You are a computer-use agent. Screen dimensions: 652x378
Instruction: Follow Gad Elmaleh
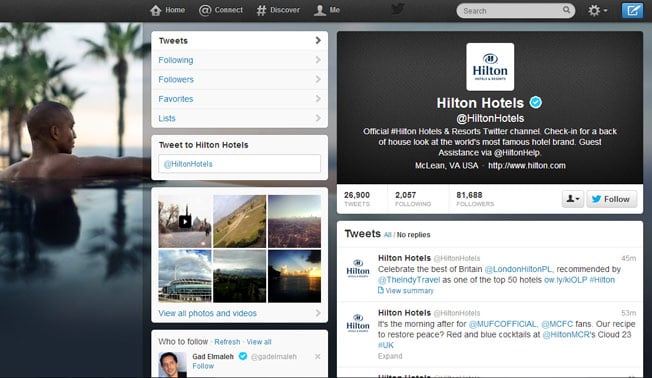(203, 366)
